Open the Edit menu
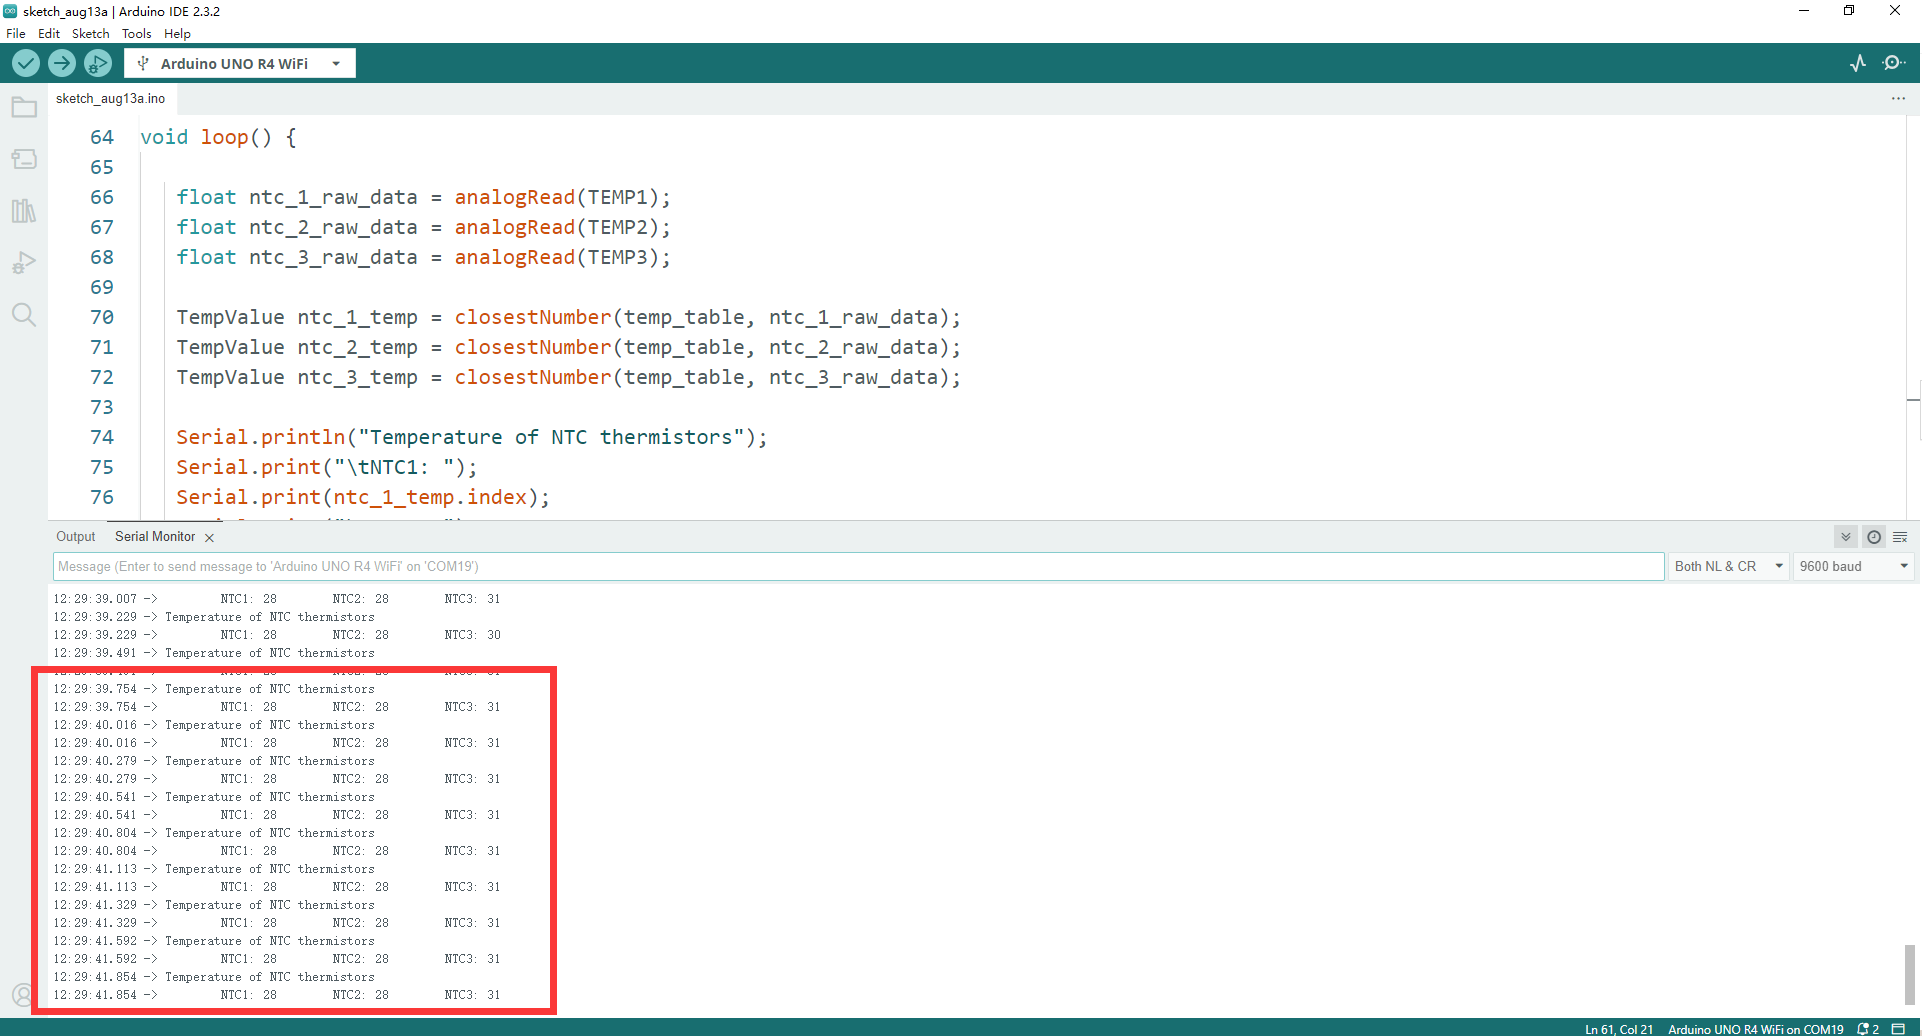 49,33
